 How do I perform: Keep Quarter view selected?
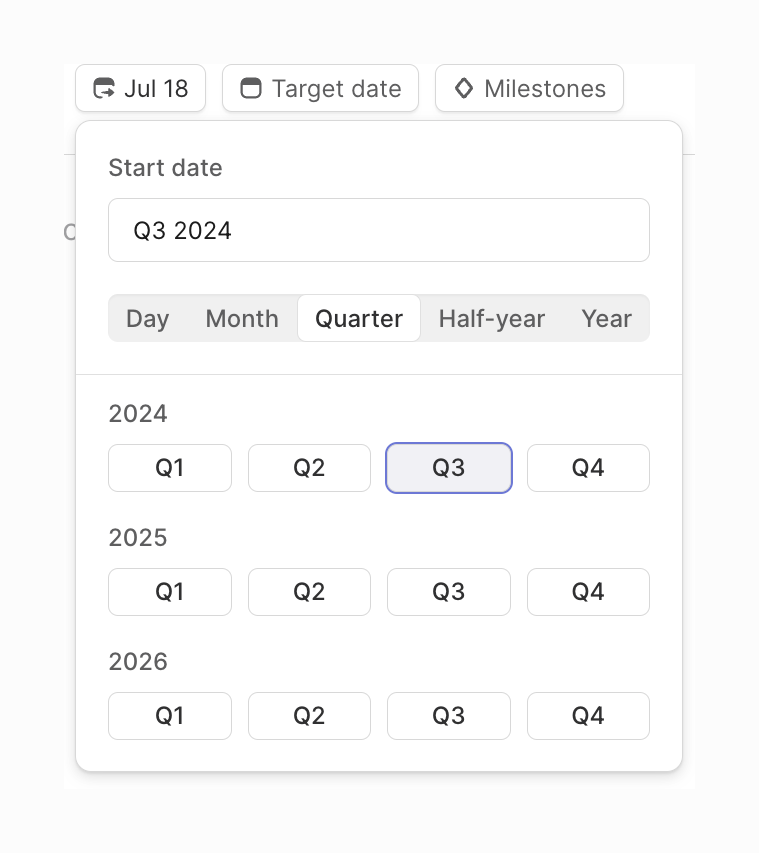[359, 318]
